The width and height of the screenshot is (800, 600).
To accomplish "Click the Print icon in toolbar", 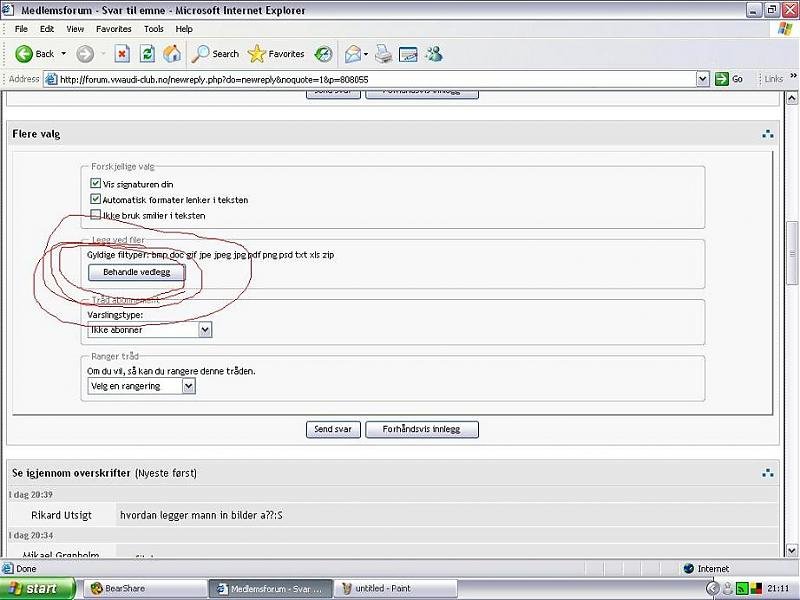I will point(383,54).
